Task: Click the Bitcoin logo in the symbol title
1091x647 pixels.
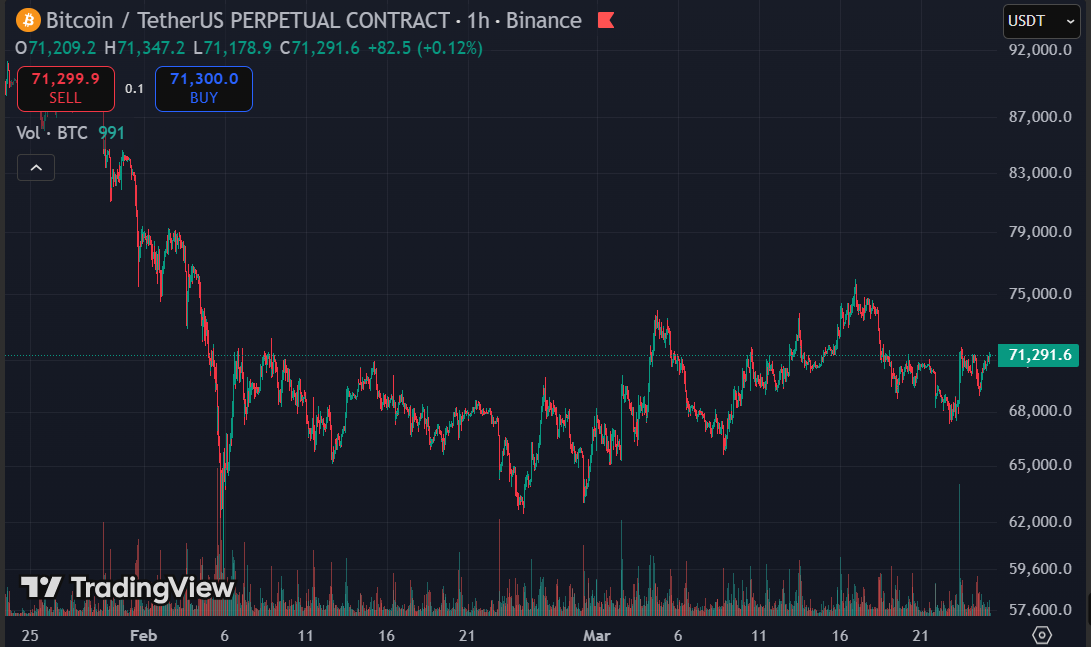Action: (x=27, y=20)
